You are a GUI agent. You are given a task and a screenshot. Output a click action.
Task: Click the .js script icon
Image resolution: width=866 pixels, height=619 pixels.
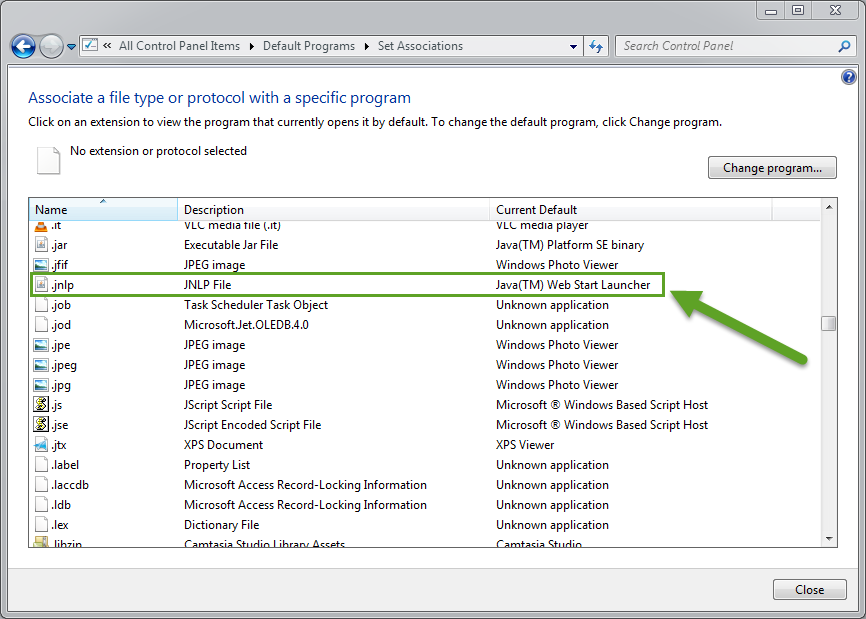[41, 404]
